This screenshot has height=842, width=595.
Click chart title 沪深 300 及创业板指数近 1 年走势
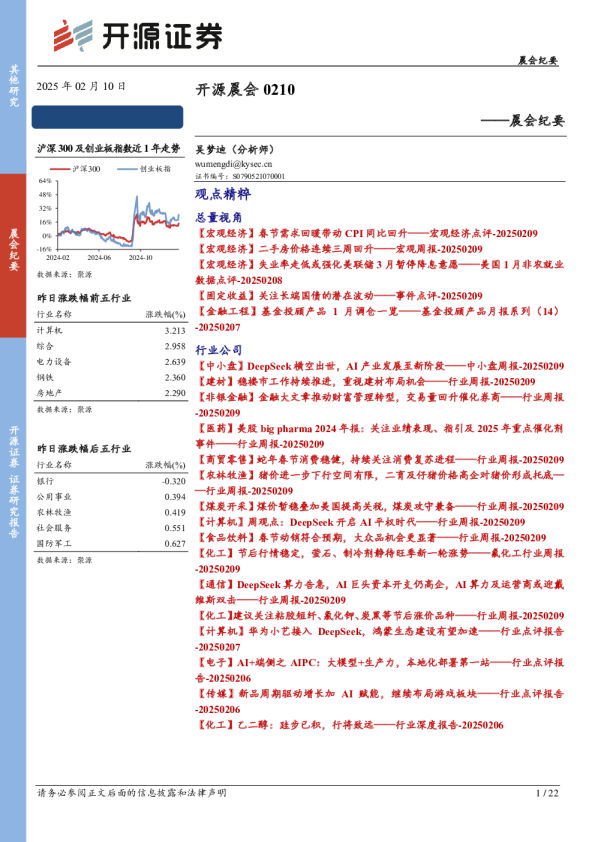point(108,149)
